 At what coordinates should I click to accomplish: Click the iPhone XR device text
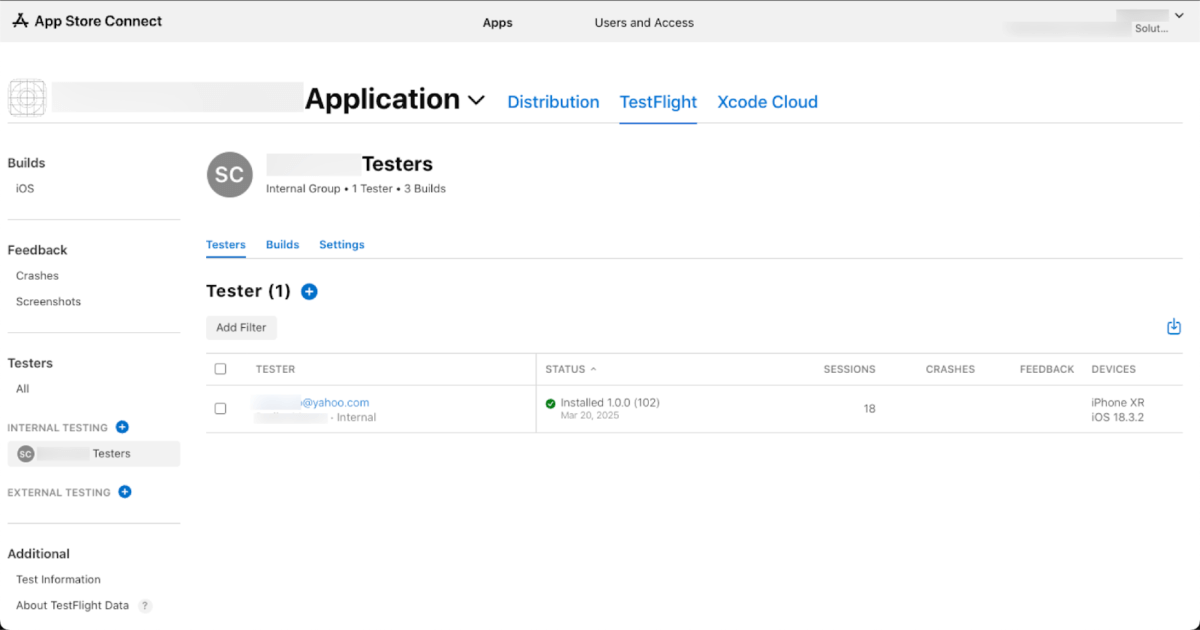[1118, 402]
